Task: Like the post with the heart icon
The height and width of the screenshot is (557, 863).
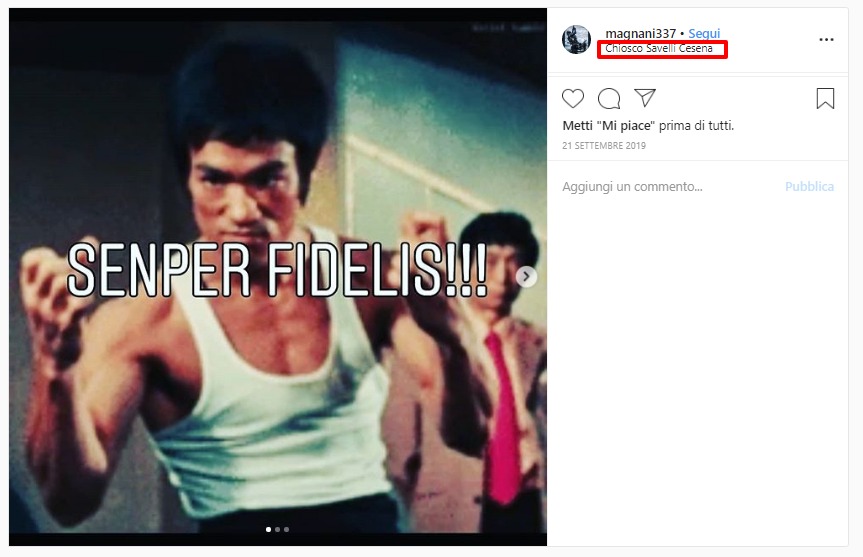Action: (x=572, y=99)
